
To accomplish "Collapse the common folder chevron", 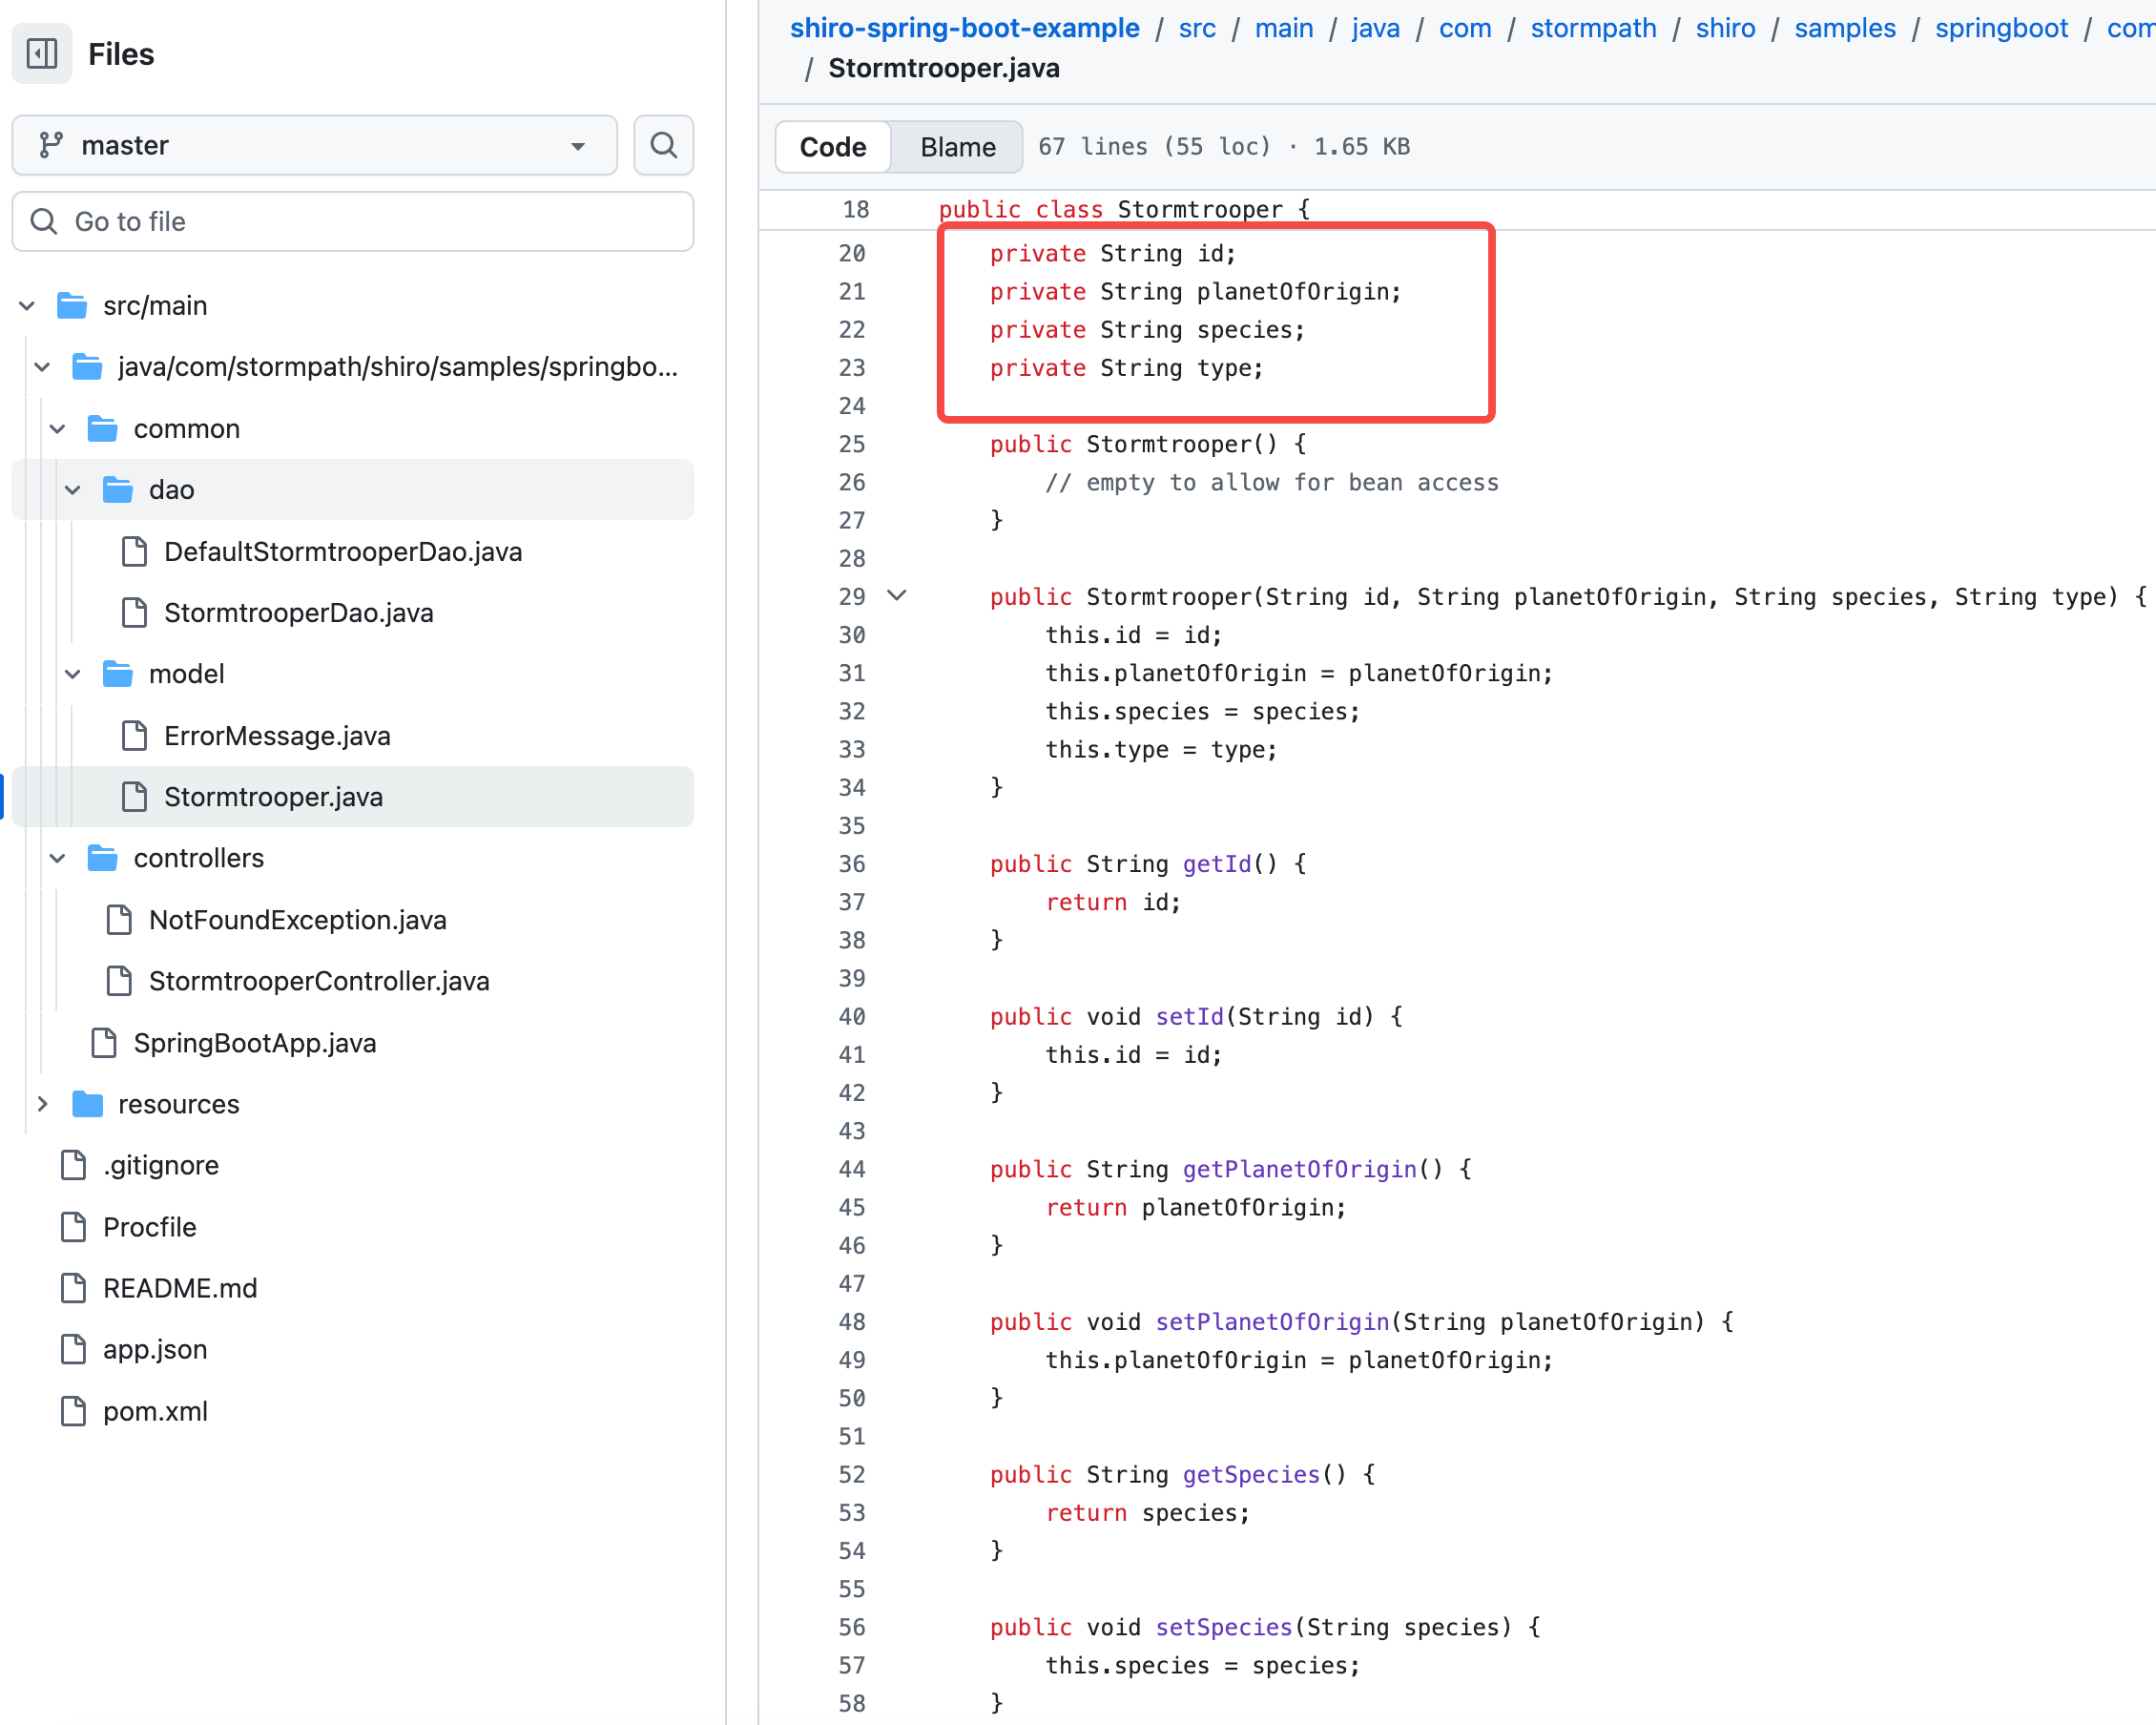I will click(58, 429).
